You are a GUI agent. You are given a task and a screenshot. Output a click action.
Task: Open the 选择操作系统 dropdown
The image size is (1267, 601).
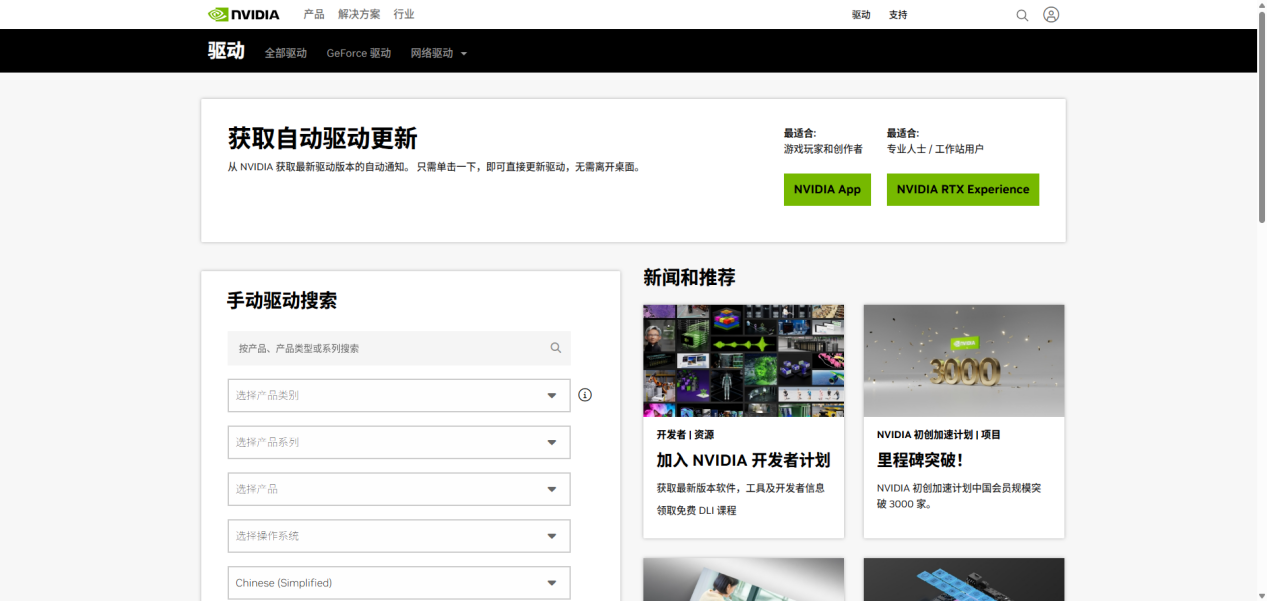click(399, 536)
